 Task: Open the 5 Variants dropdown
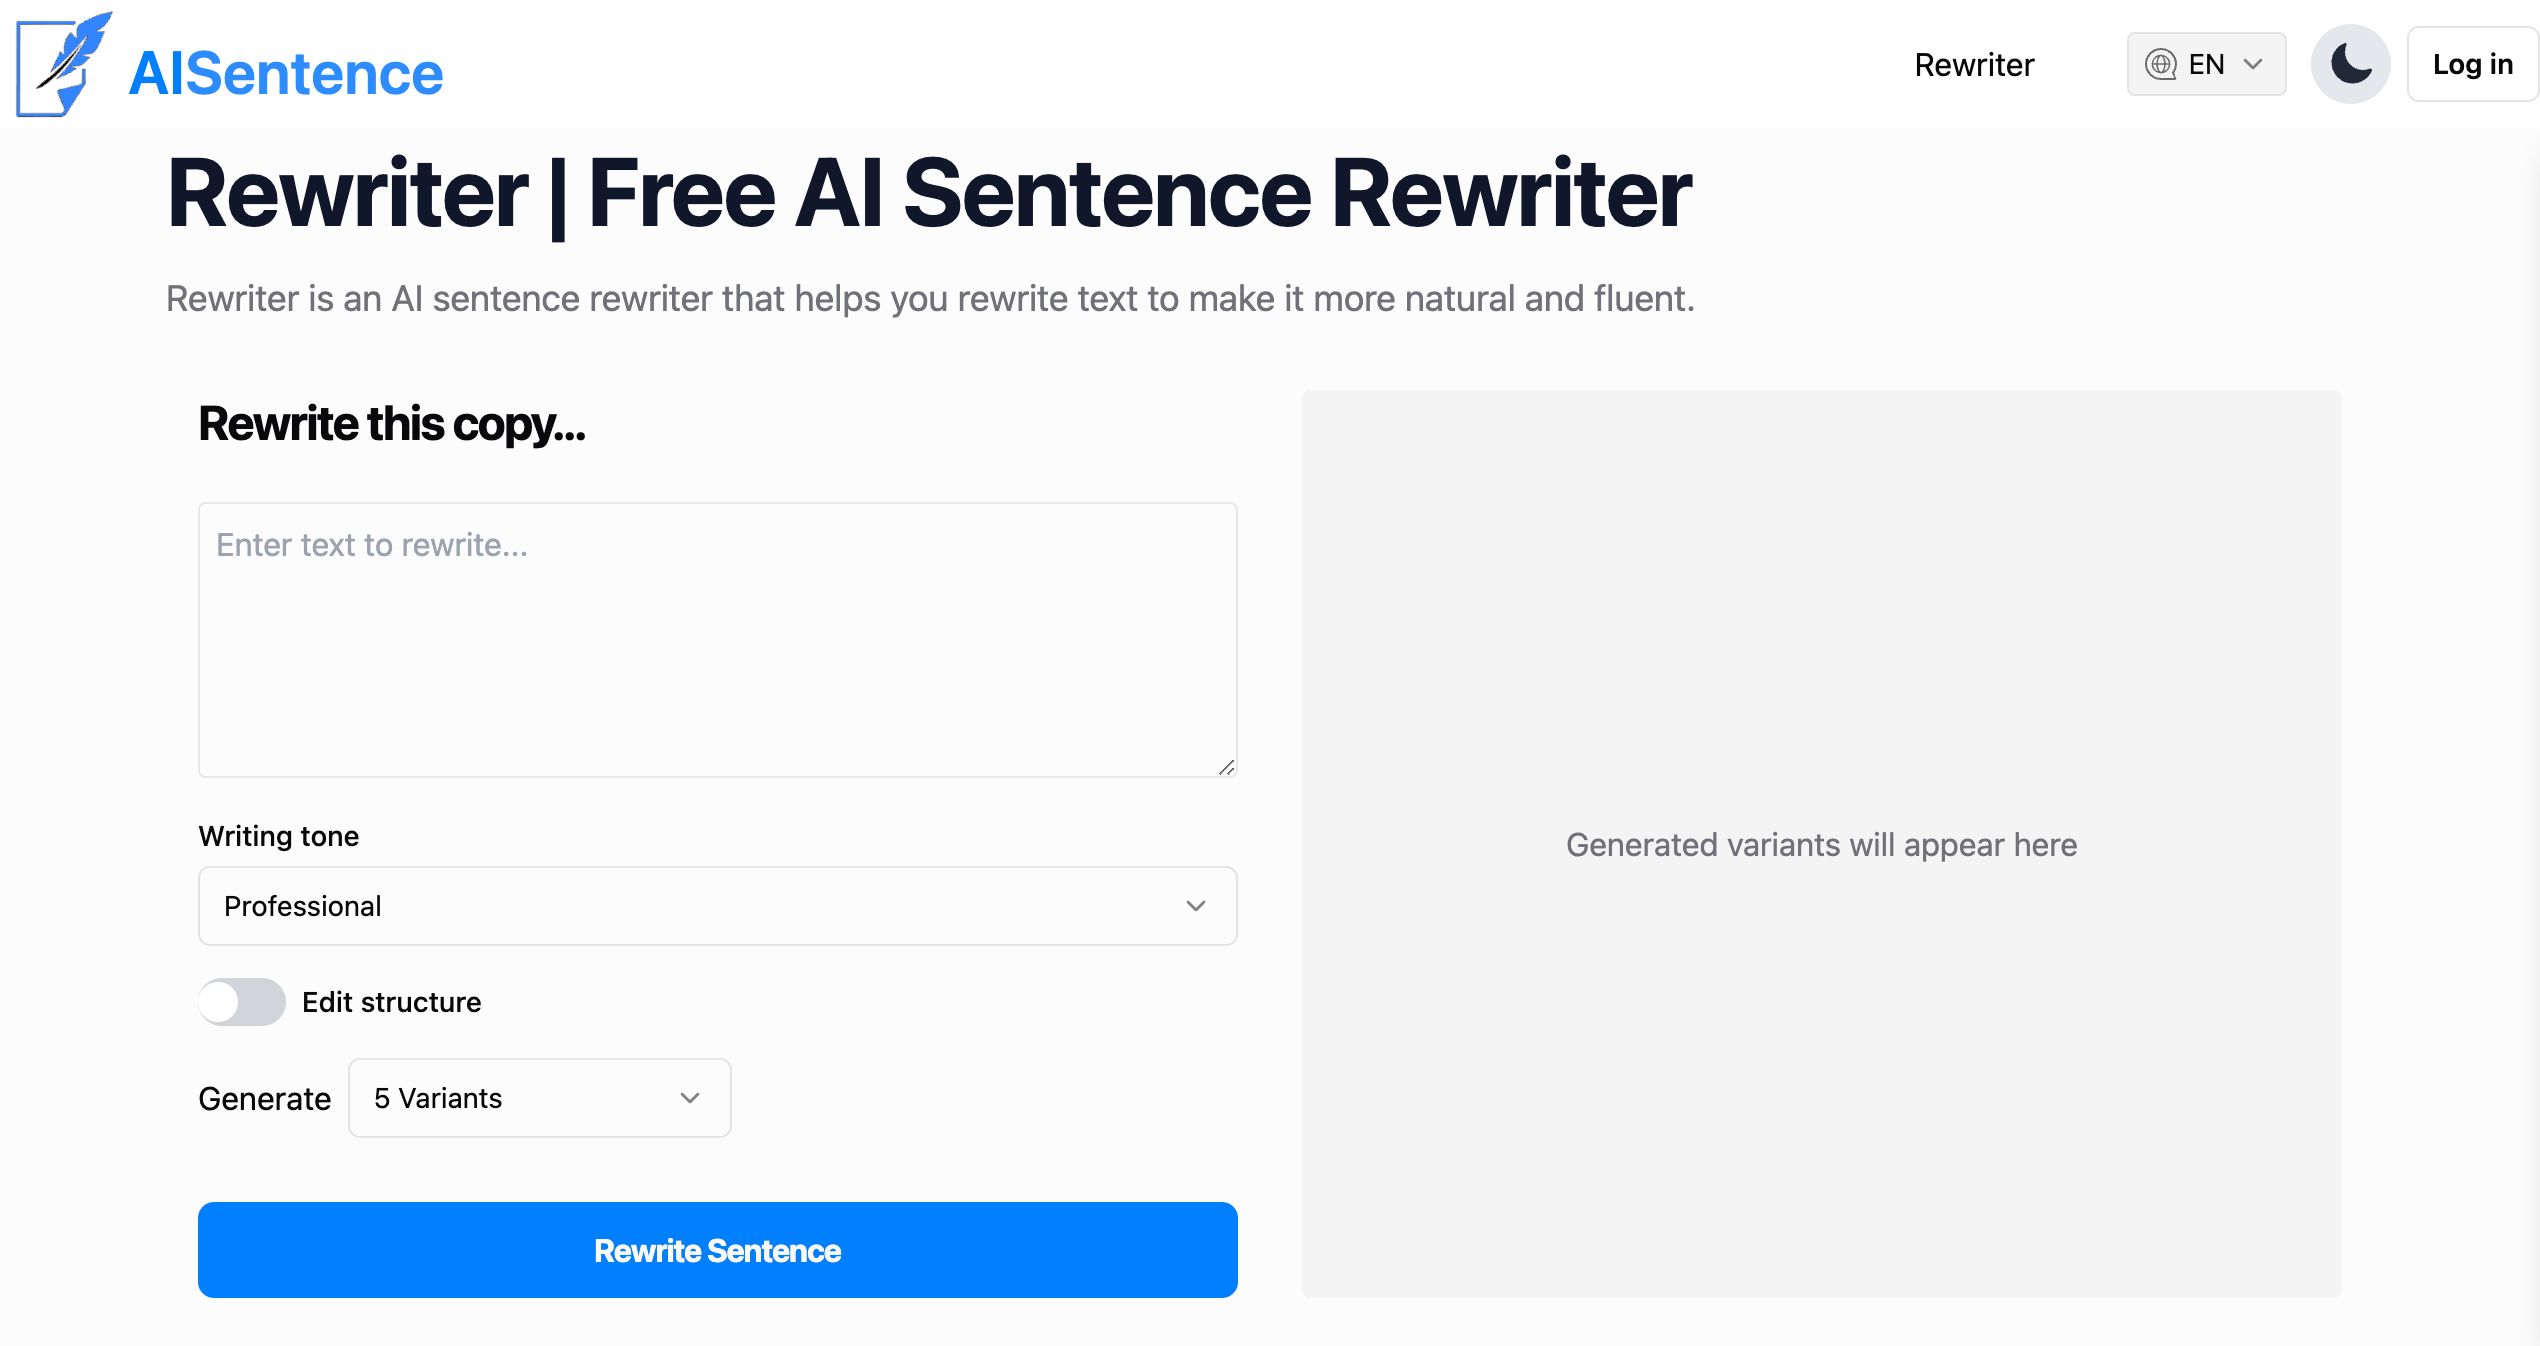tap(538, 1098)
